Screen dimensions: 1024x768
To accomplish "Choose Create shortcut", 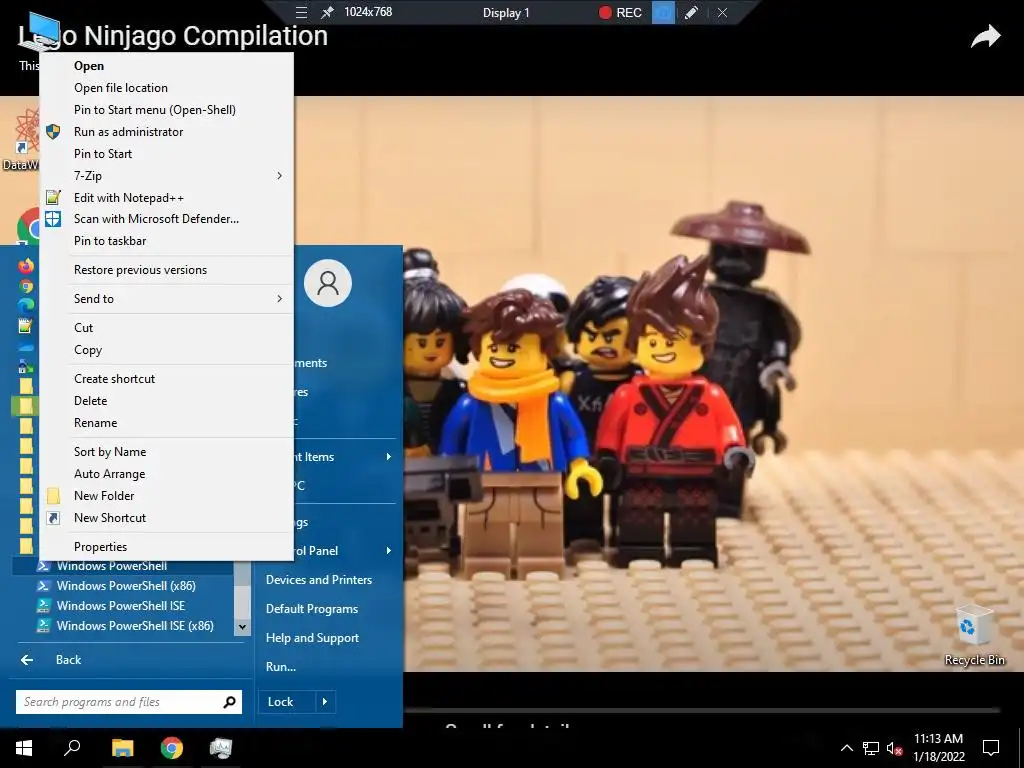I will [167, 379].
